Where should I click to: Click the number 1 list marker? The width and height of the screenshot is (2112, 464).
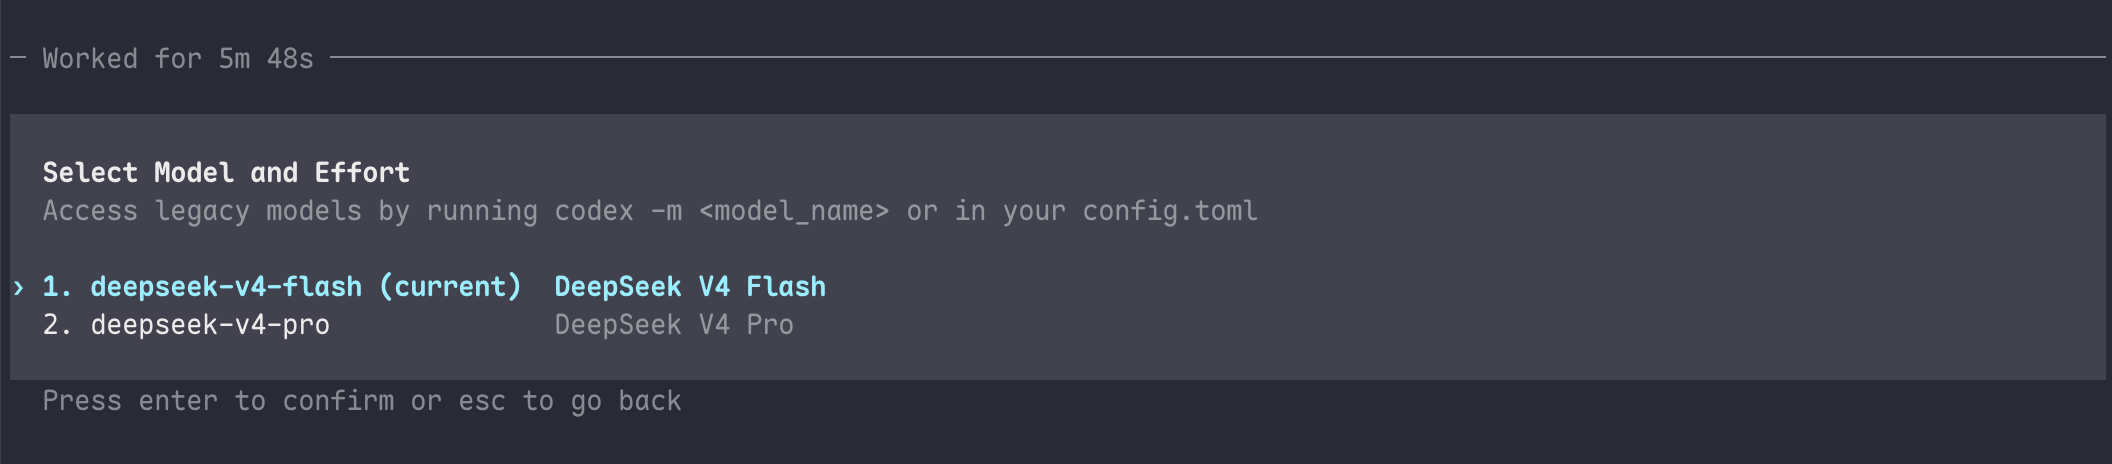(57, 287)
